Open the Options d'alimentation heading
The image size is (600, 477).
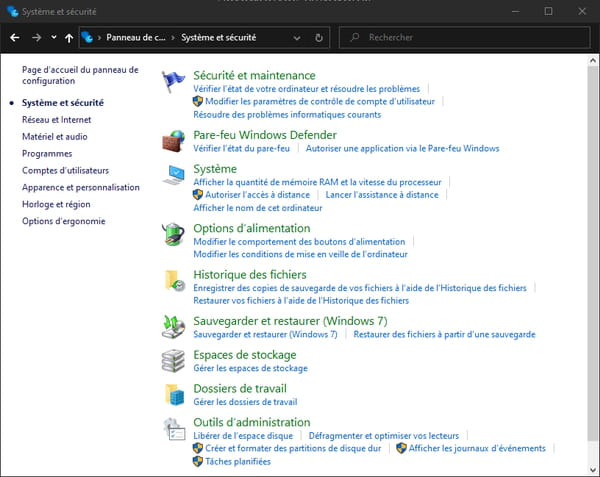click(252, 228)
